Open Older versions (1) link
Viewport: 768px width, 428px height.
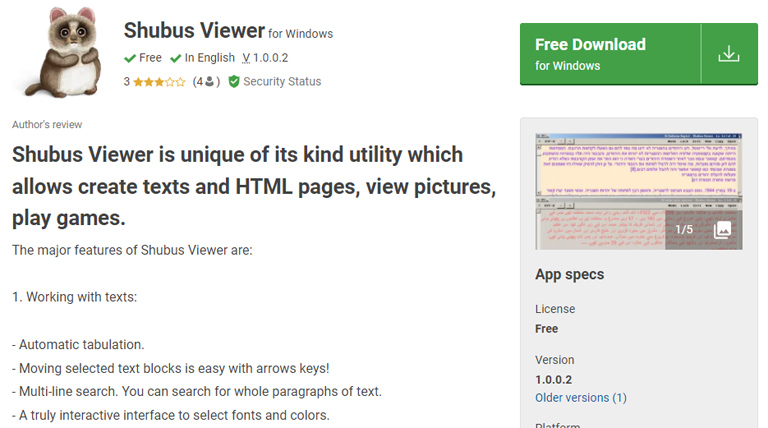(580, 398)
